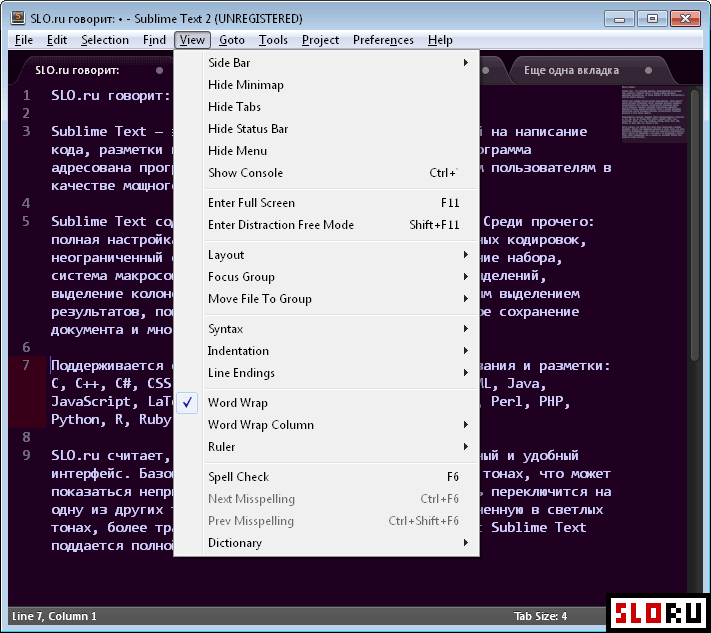
Task: Click 'Line 7, Column 1' status text
Action: 54,616
